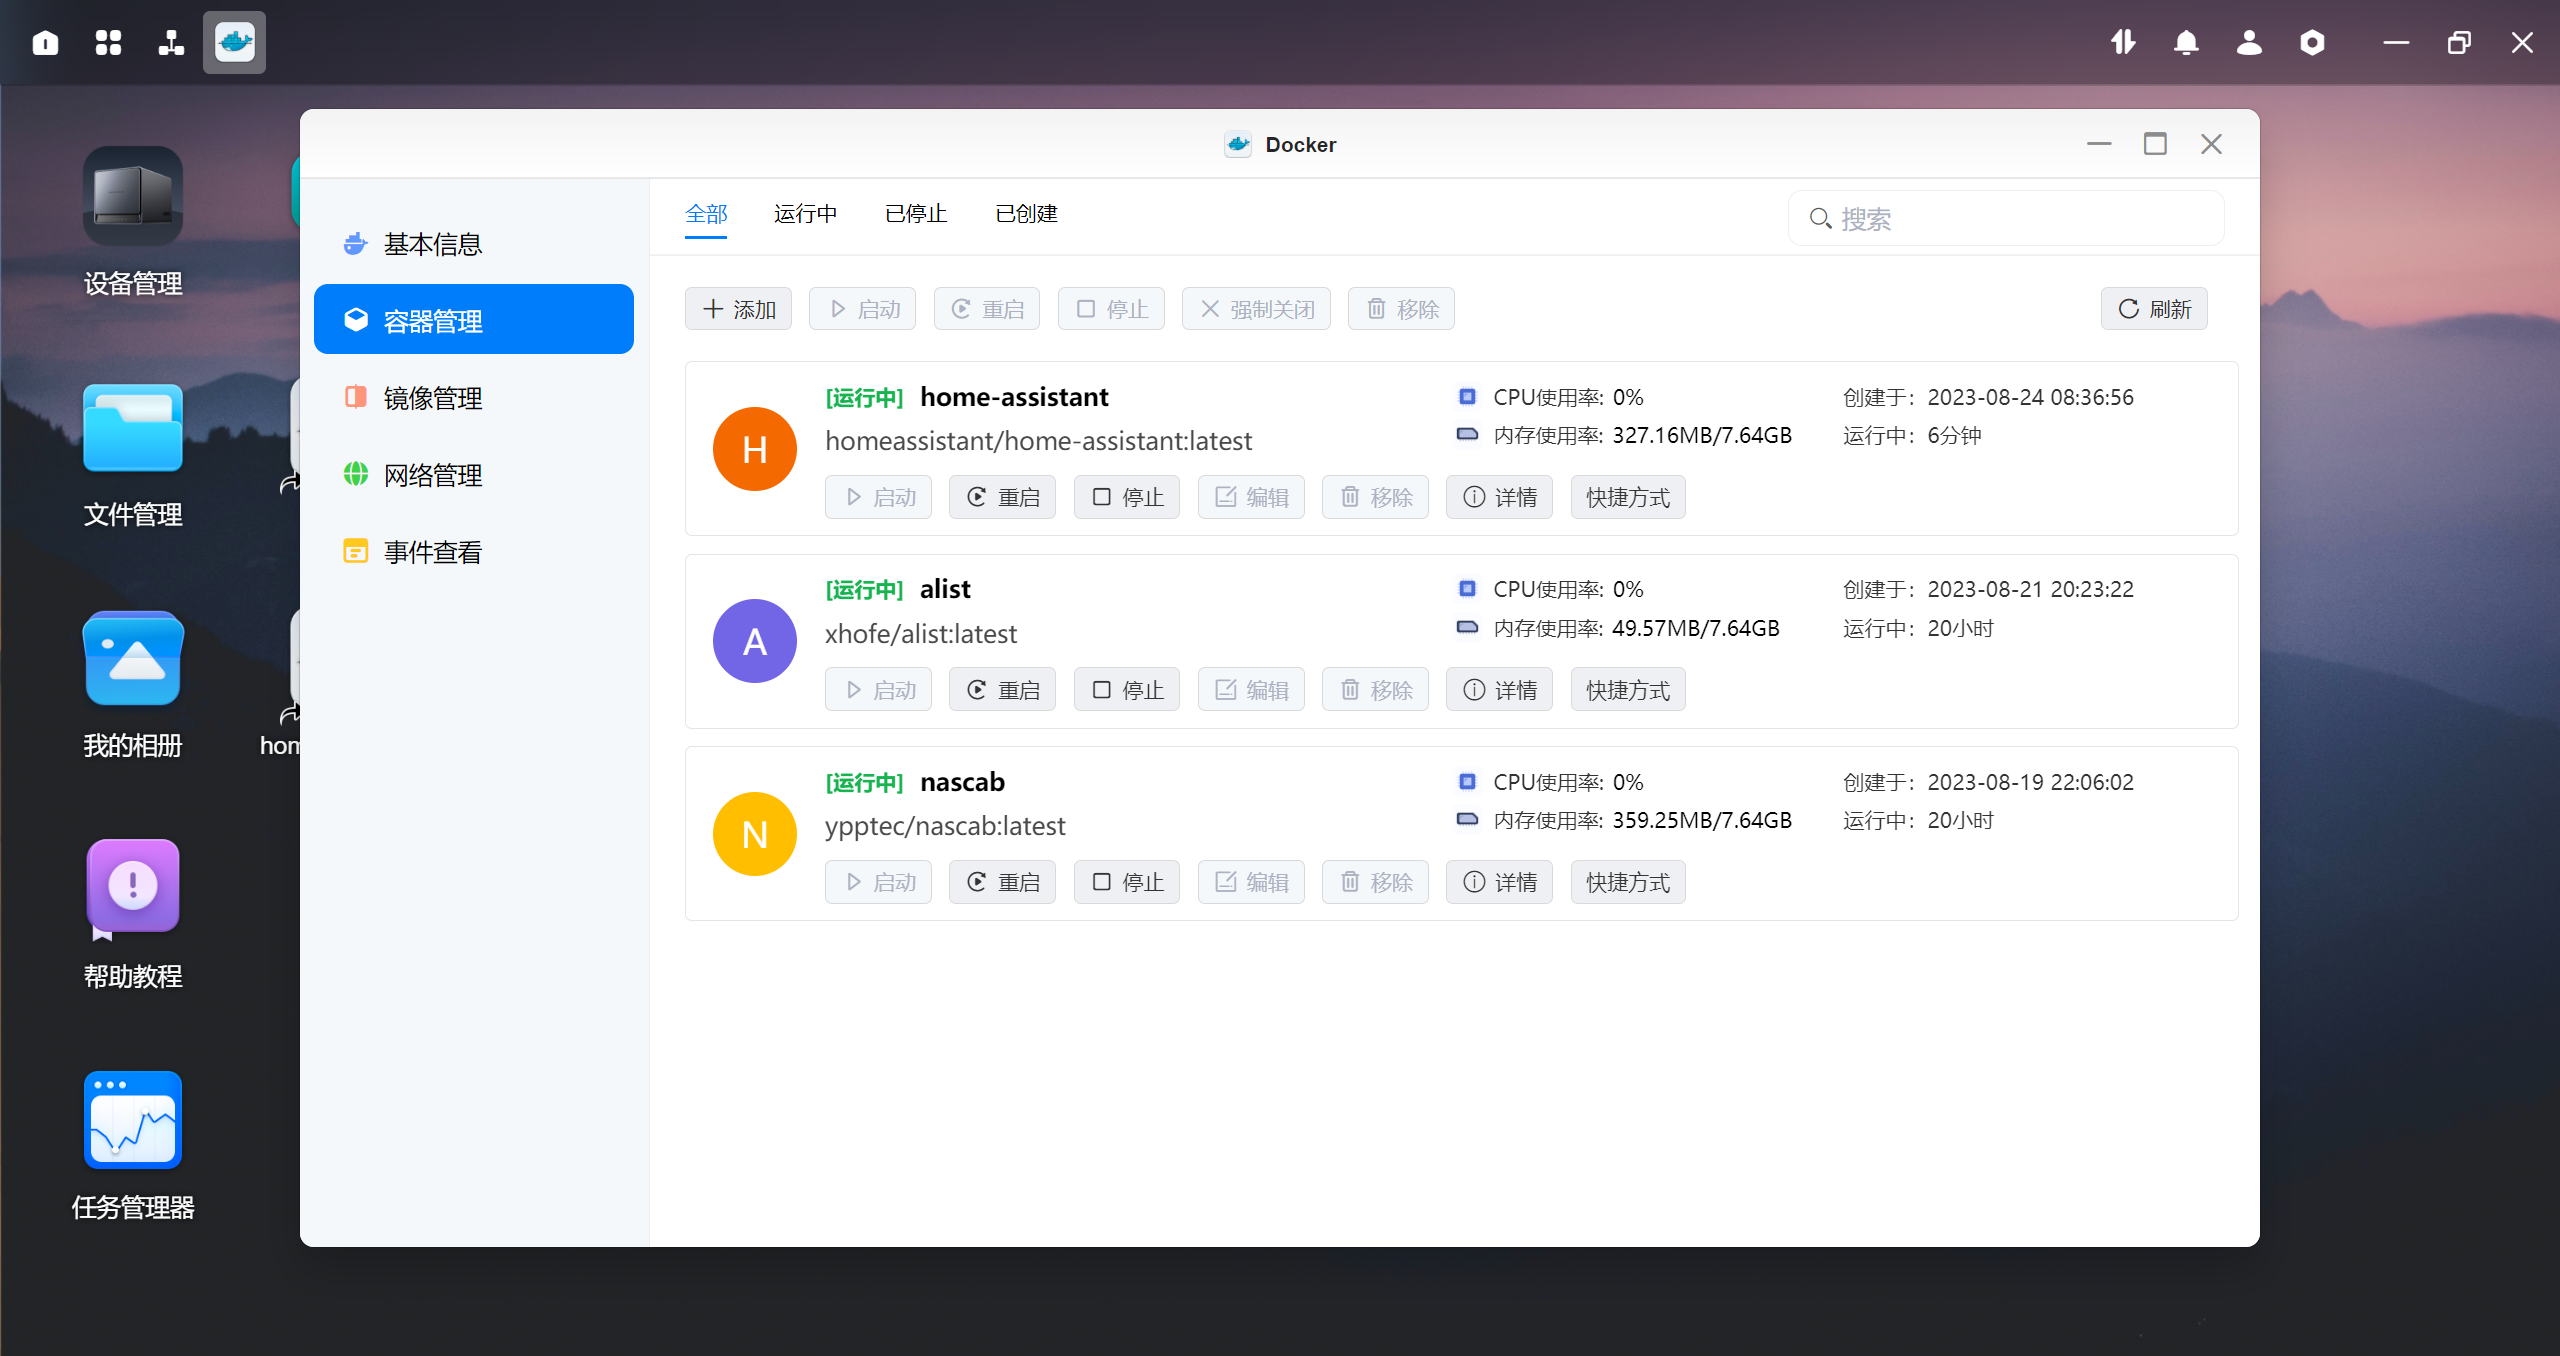Image resolution: width=2560 pixels, height=1356 pixels.
Task: Create 快捷方式 for alist
Action: point(1628,690)
